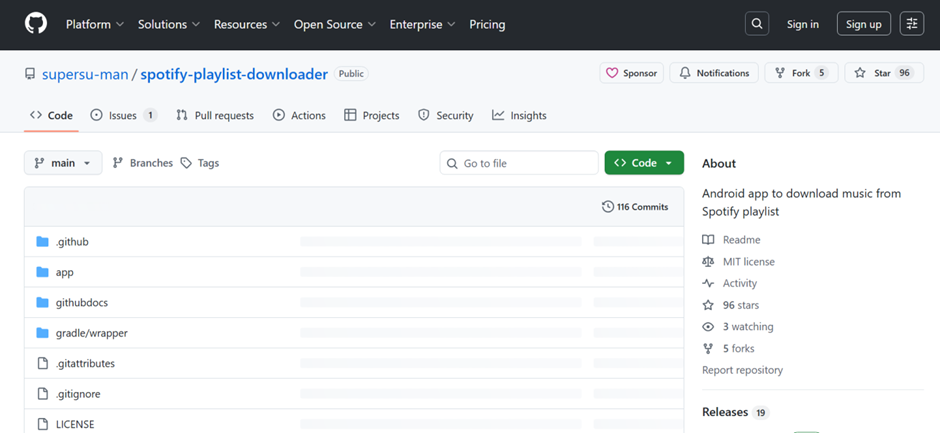This screenshot has height=433, width=940.
Task: Open the .github folder
Action: tap(72, 242)
